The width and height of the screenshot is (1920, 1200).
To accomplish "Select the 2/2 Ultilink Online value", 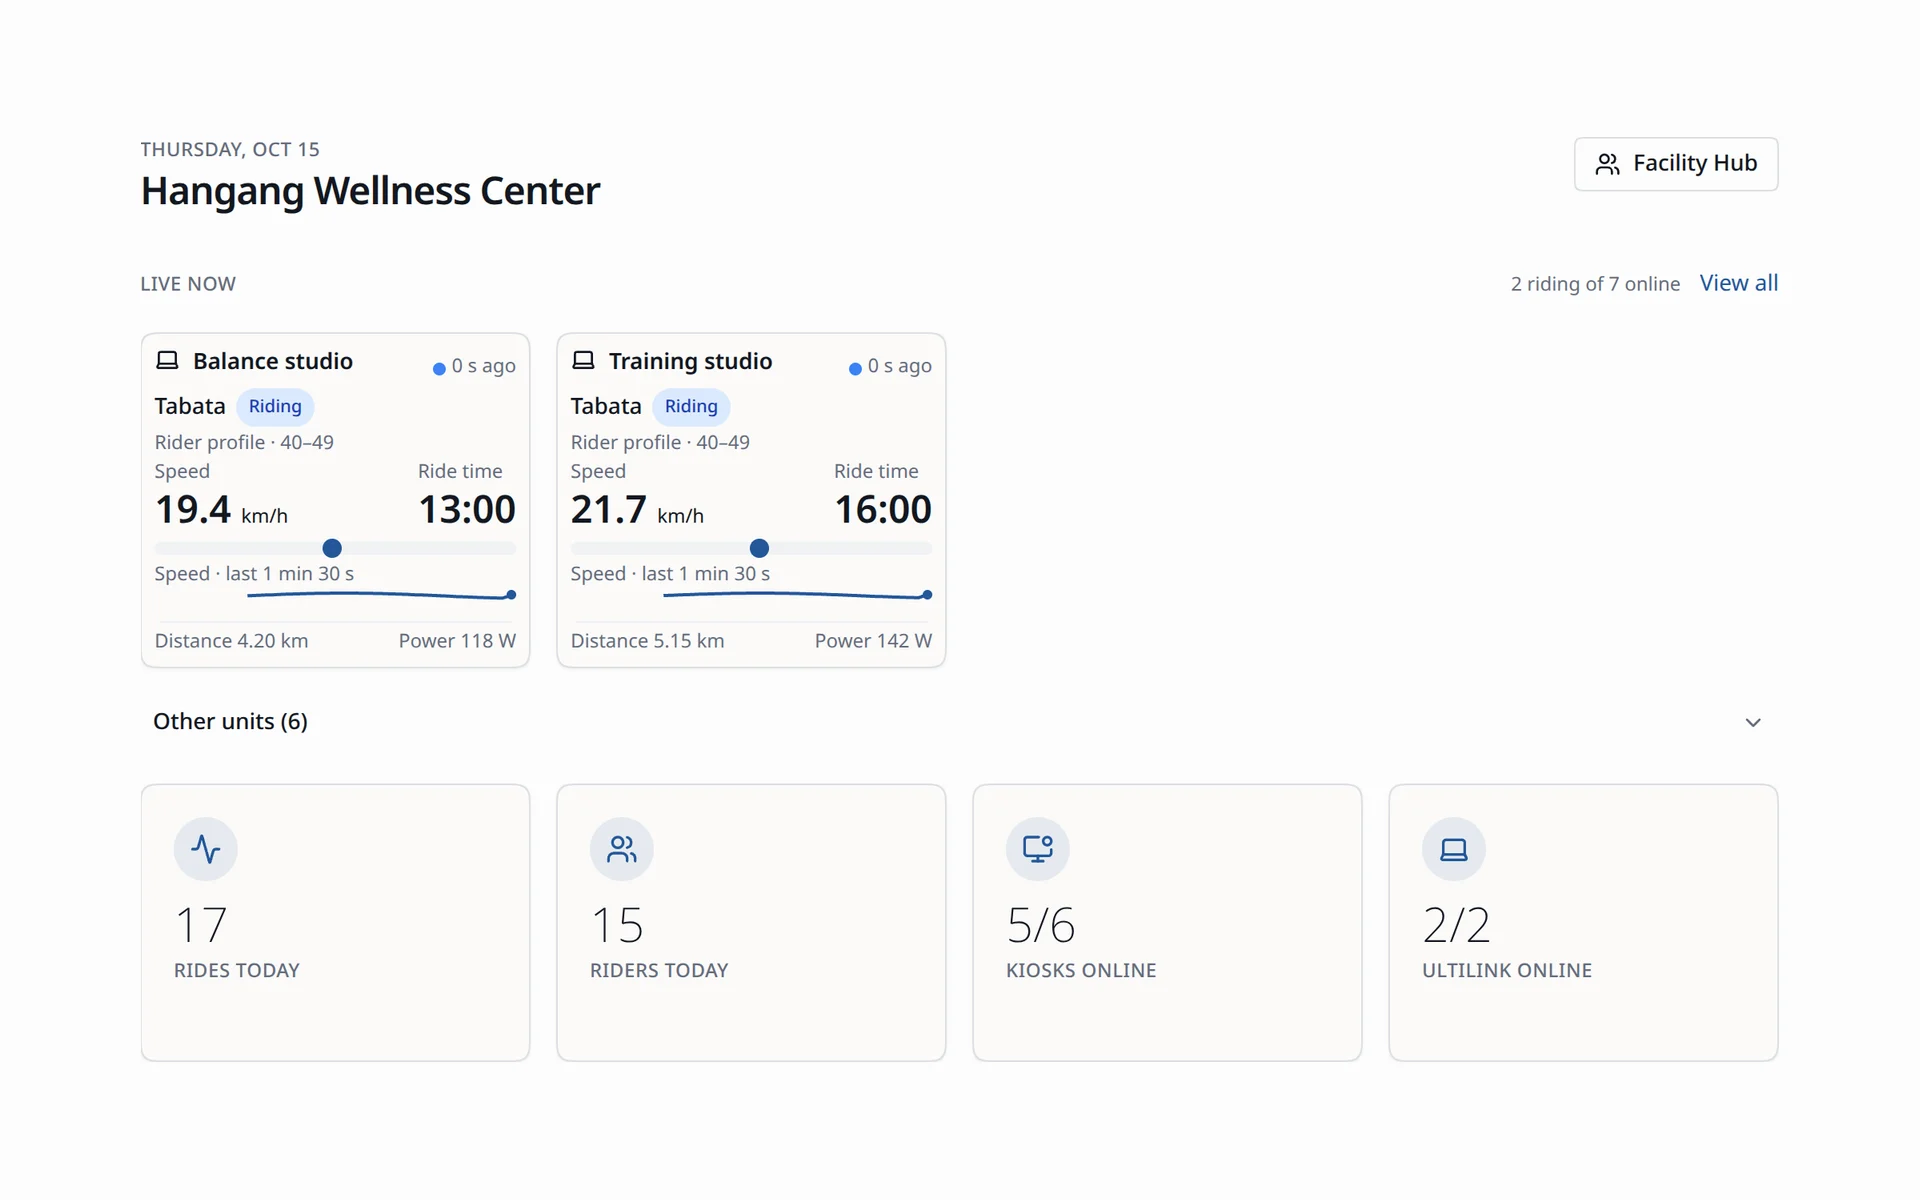I will click(x=1456, y=925).
